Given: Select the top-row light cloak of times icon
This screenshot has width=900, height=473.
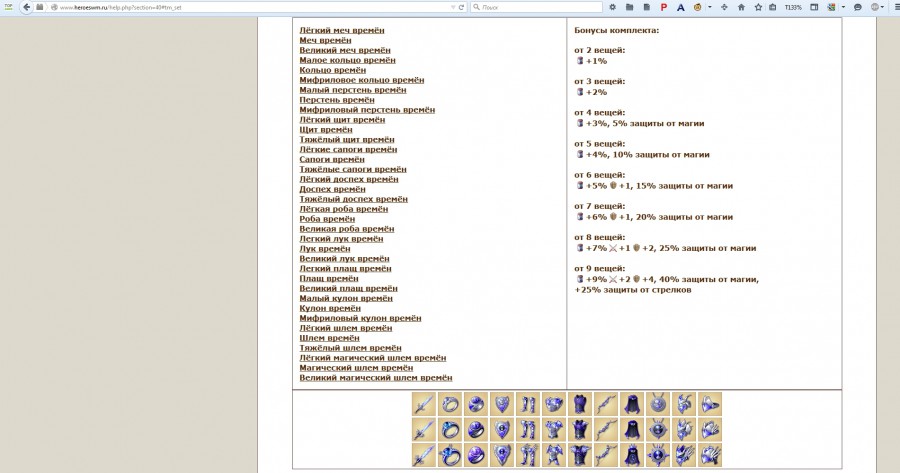Looking at the screenshot, I should (x=631, y=404).
